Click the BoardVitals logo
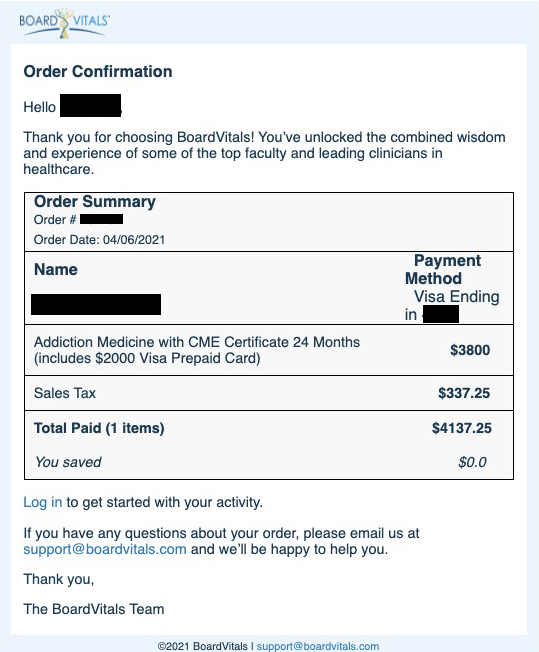Screen dimensions: 539x652 pyautogui.click(x=64, y=23)
